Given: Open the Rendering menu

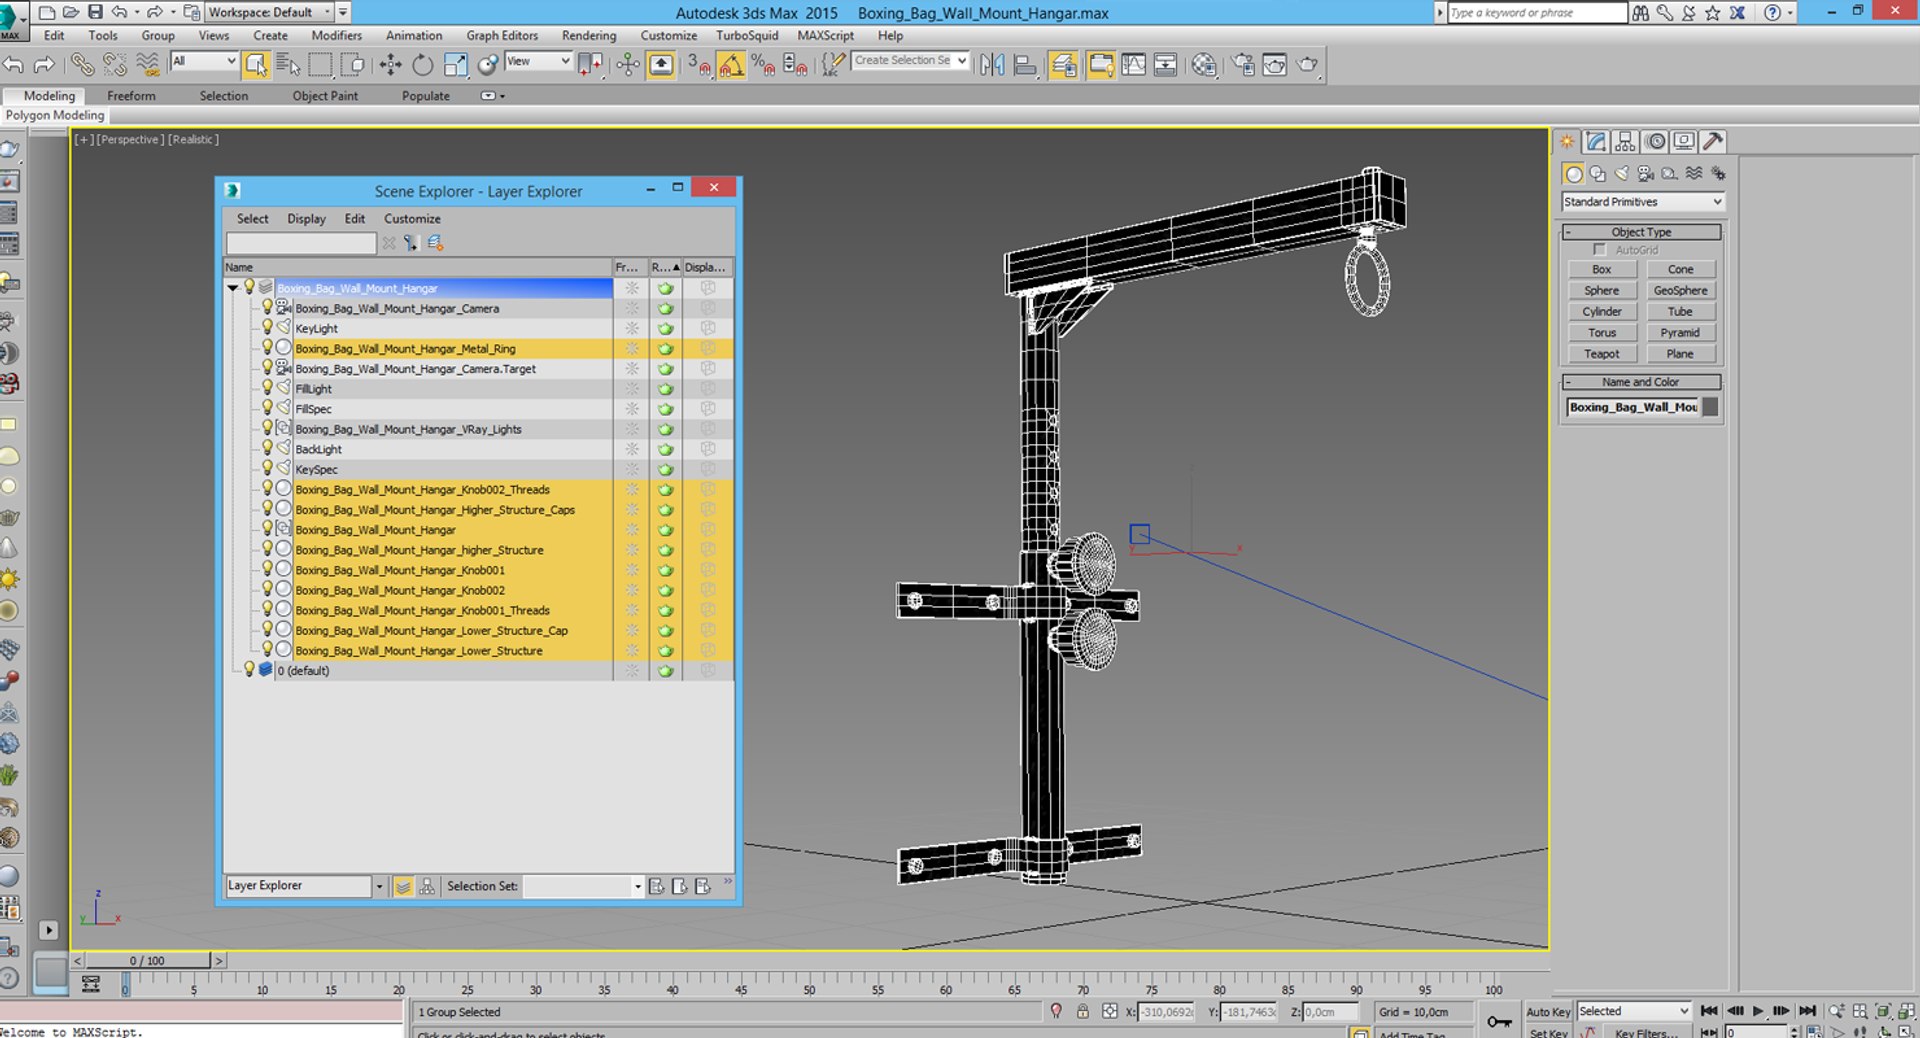Looking at the screenshot, I should 589,35.
